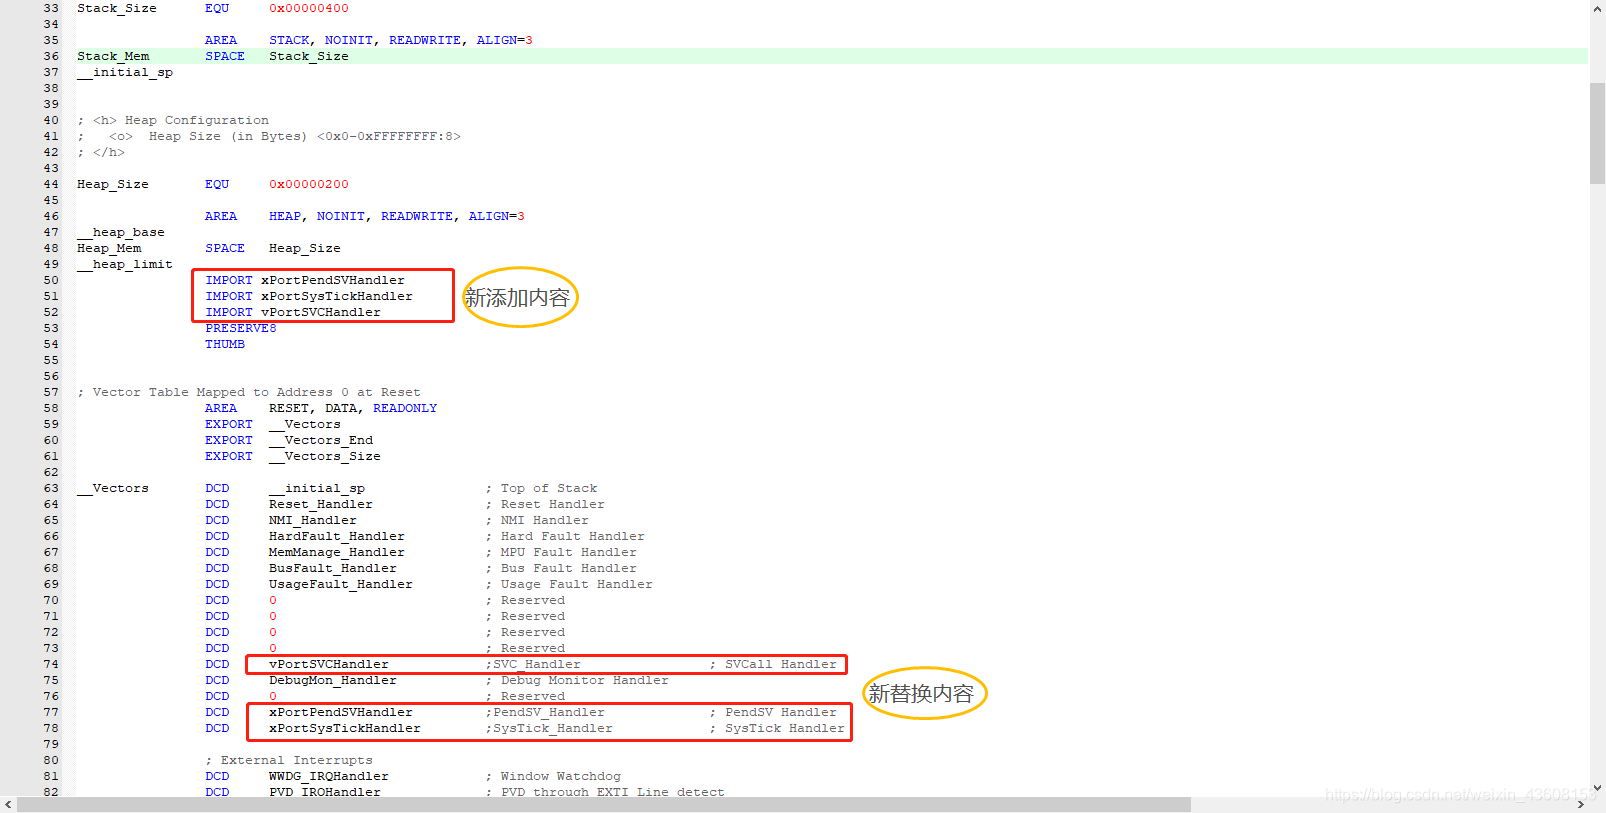Click __Vectors_Size on line 61

point(325,456)
